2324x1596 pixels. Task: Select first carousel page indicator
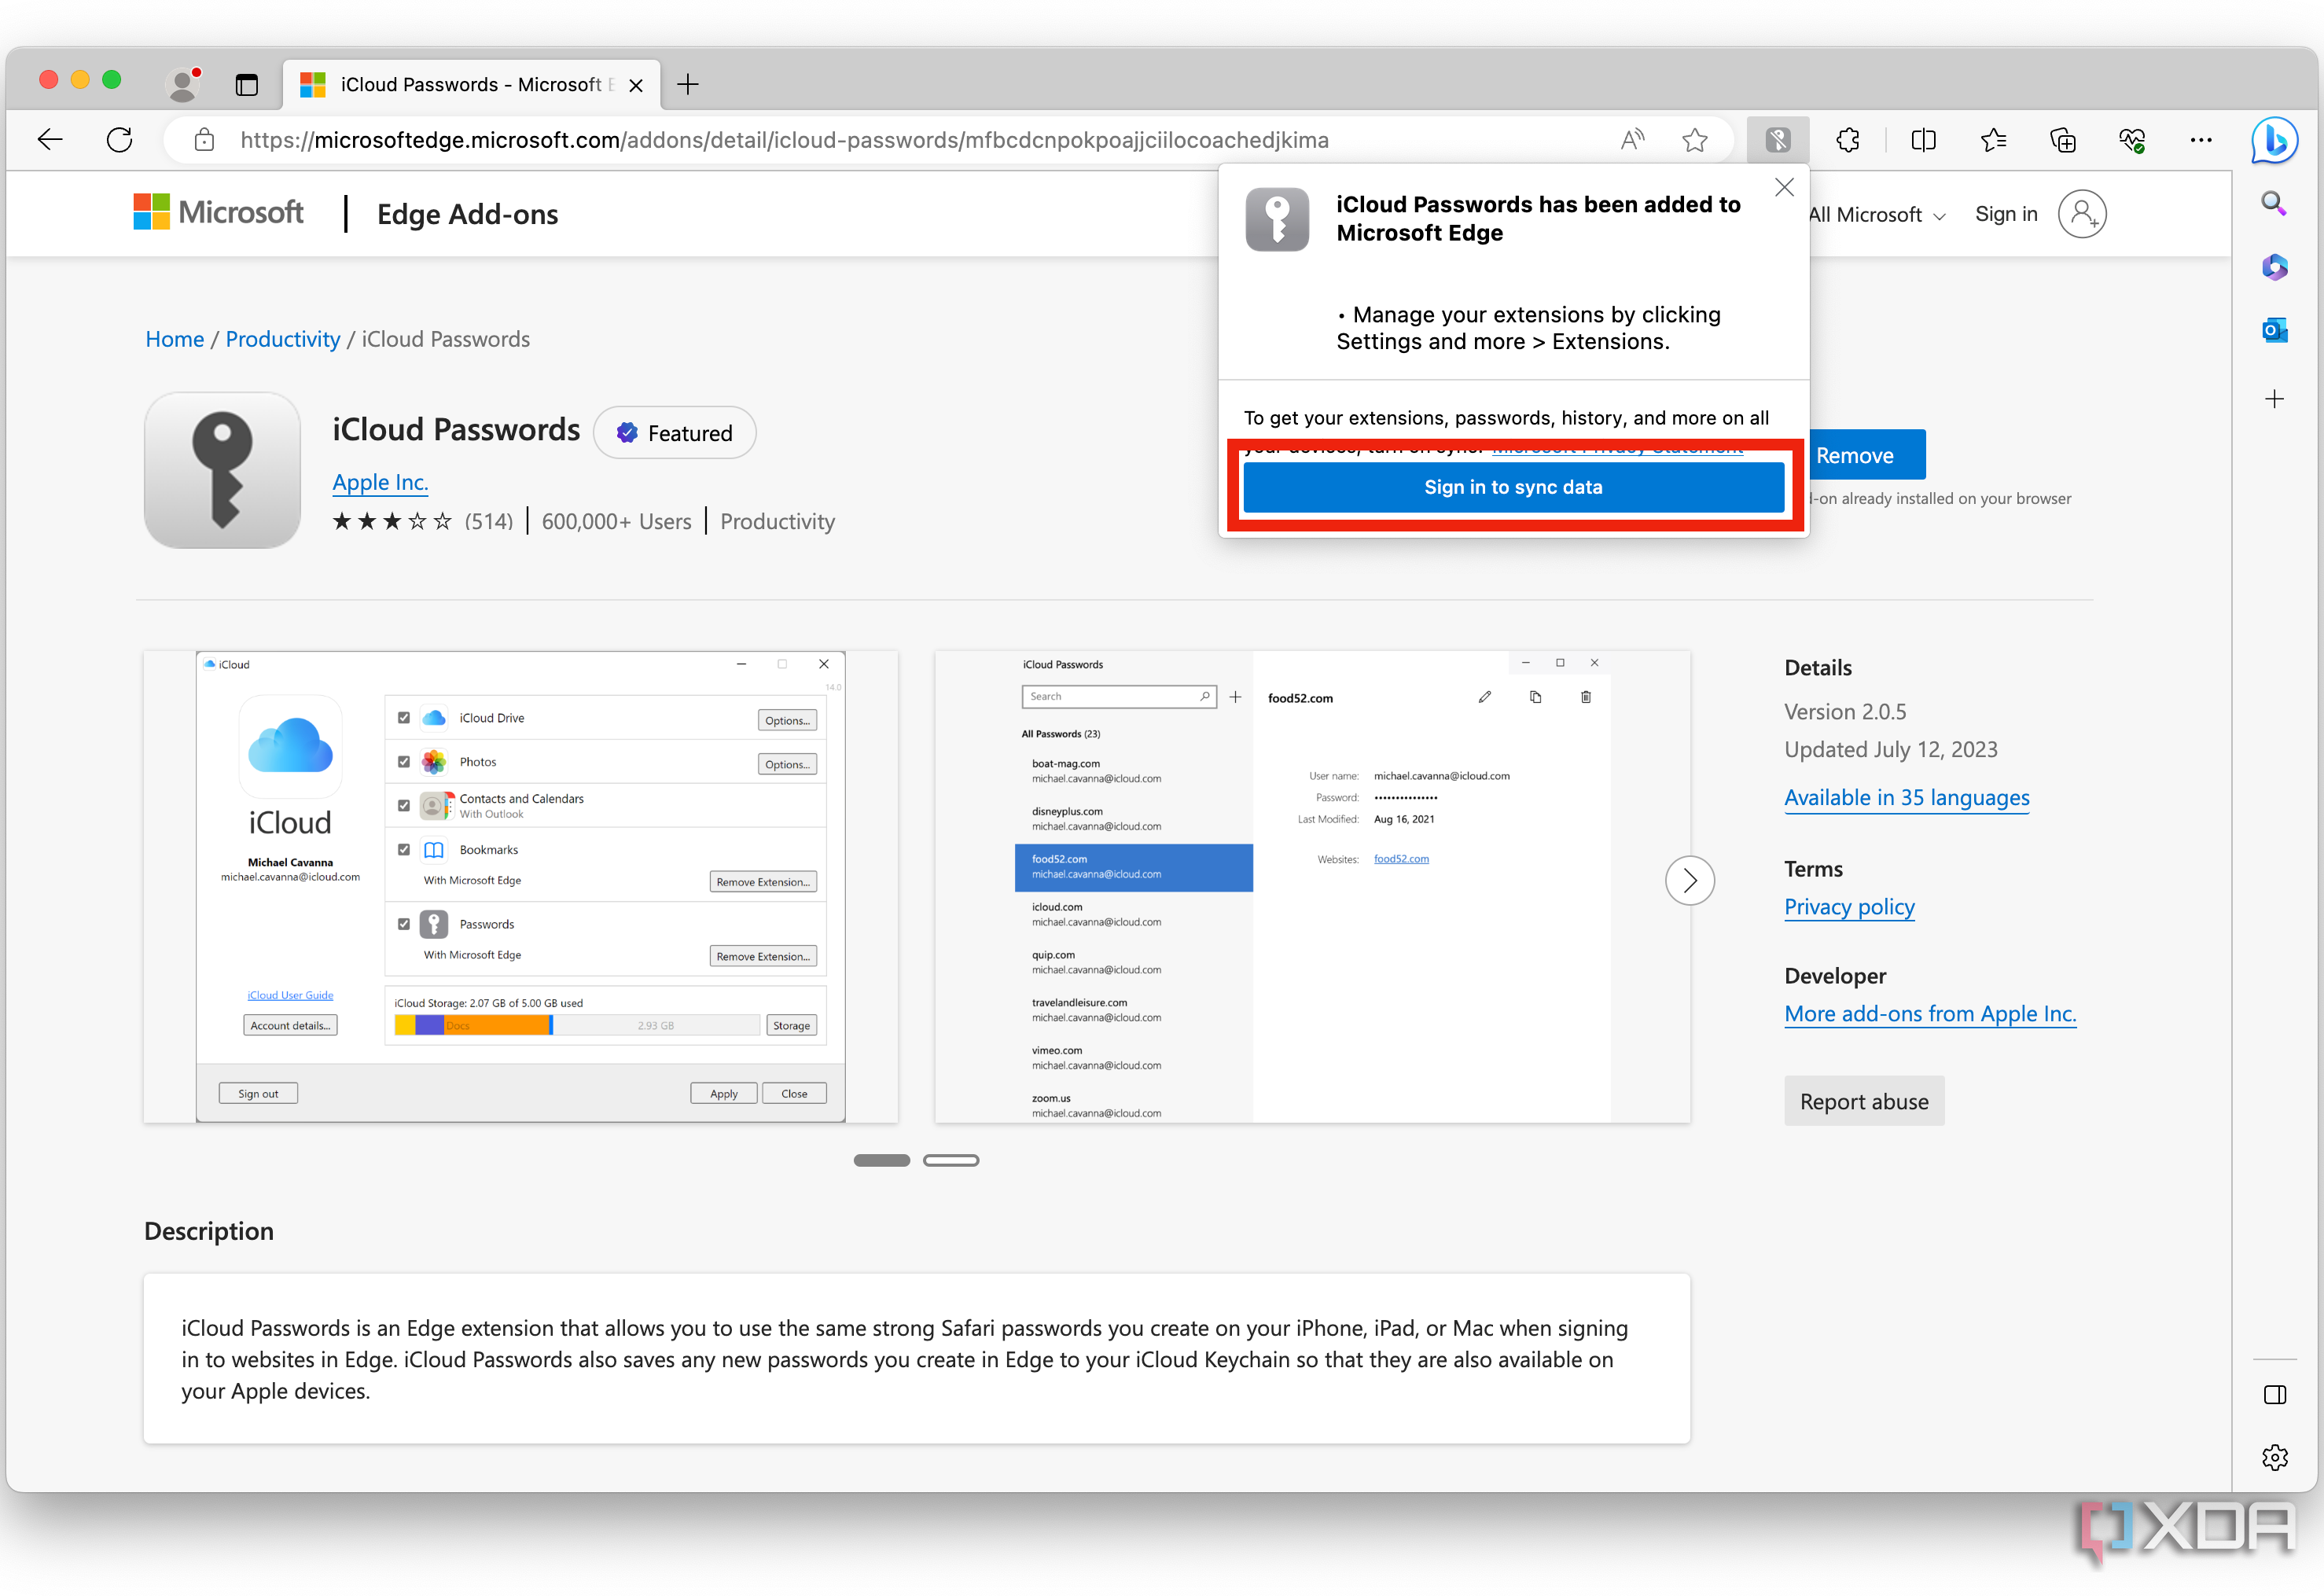(881, 1160)
